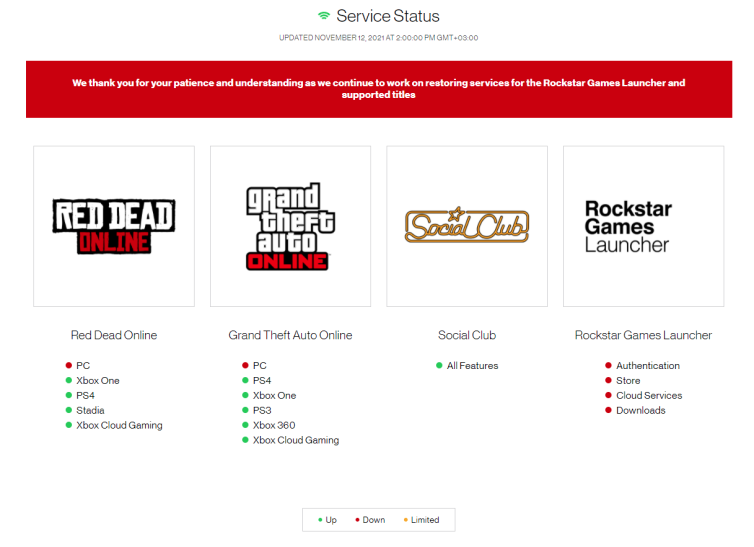Image resolution: width=754 pixels, height=547 pixels.
Task: Click the red dot next to Cloud Services
Action: pos(608,395)
